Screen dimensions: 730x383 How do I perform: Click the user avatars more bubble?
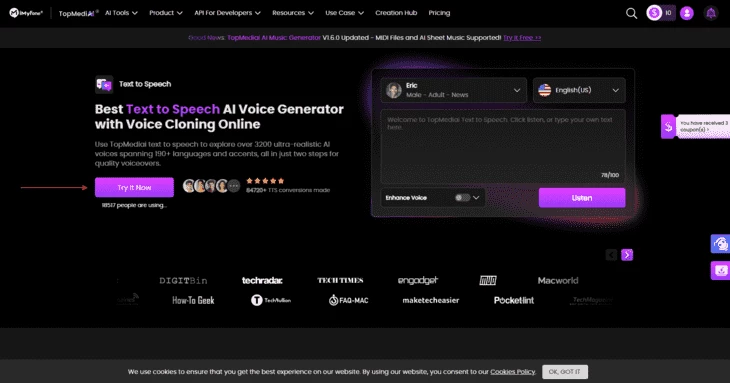coord(234,186)
